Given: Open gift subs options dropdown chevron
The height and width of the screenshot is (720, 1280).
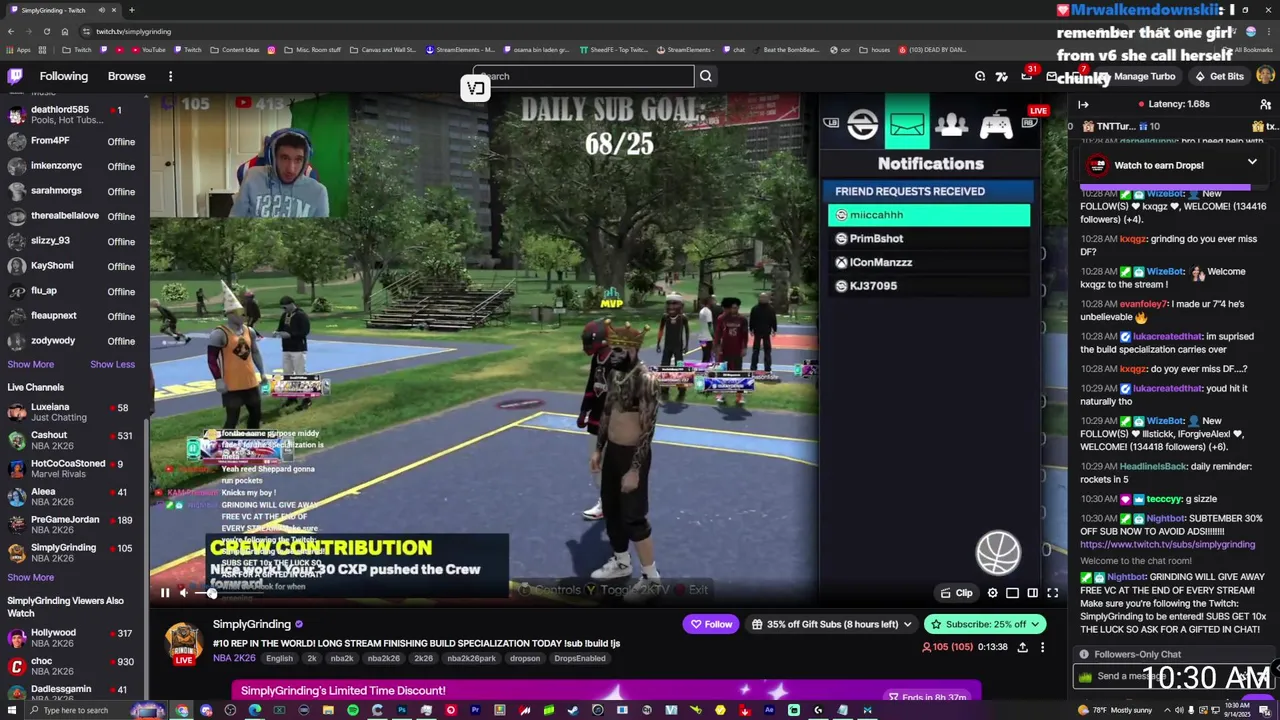Looking at the screenshot, I should coord(907,624).
